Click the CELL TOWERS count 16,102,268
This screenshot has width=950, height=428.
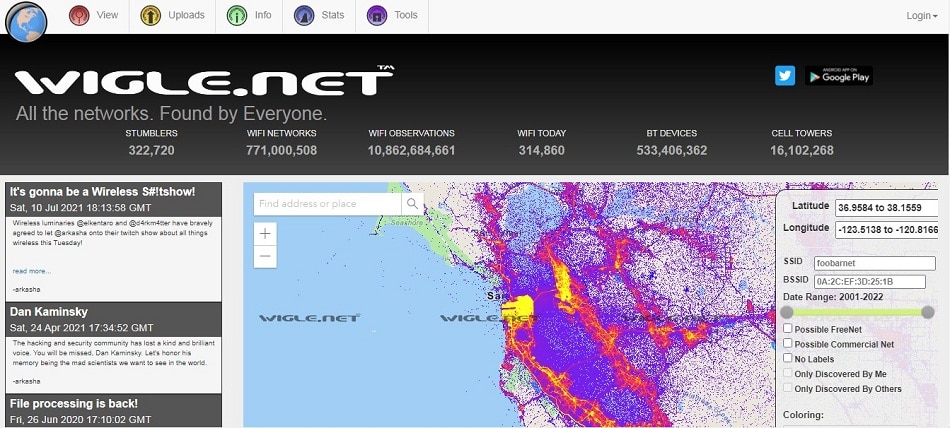click(x=802, y=150)
